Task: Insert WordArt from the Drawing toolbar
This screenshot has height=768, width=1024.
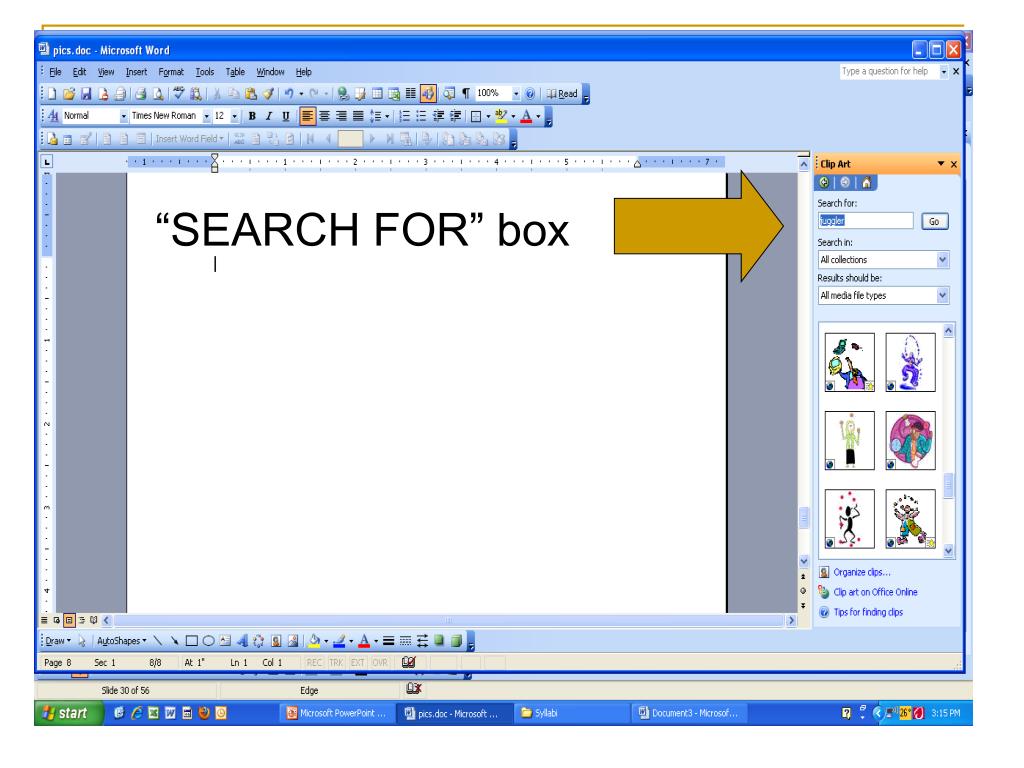Action: [242, 641]
